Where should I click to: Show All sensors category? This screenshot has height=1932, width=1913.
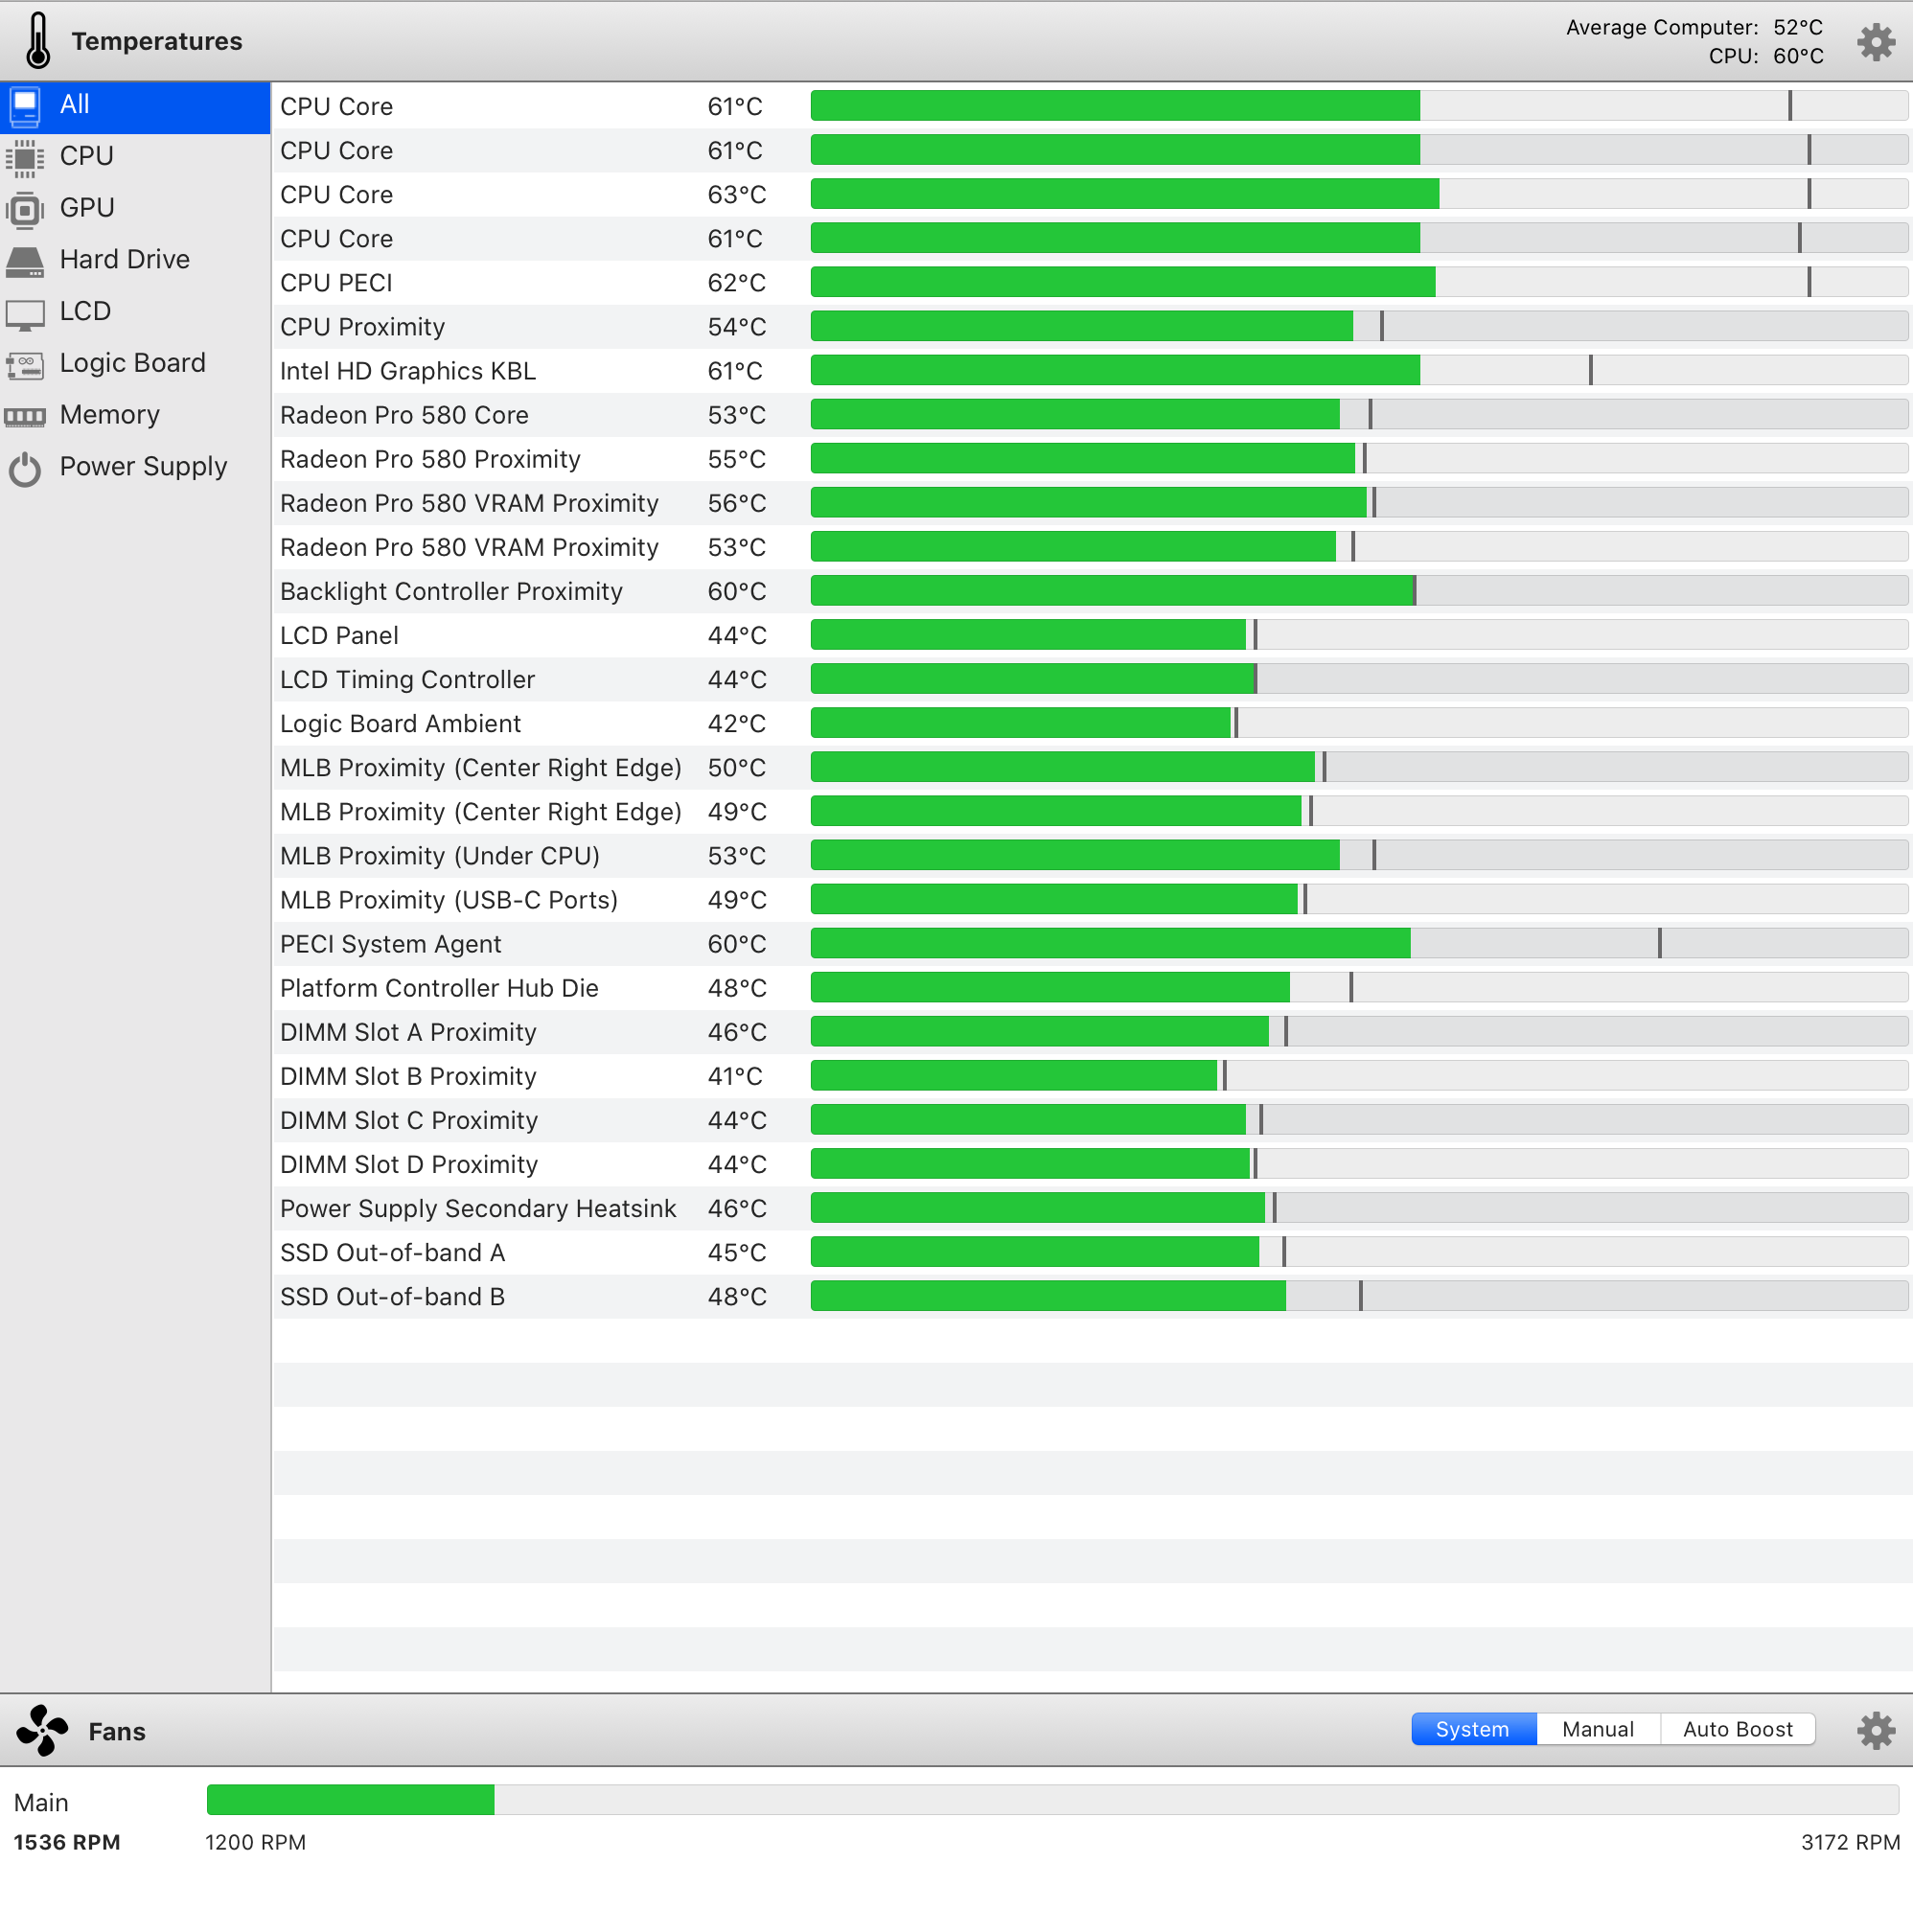pyautogui.click(x=75, y=104)
